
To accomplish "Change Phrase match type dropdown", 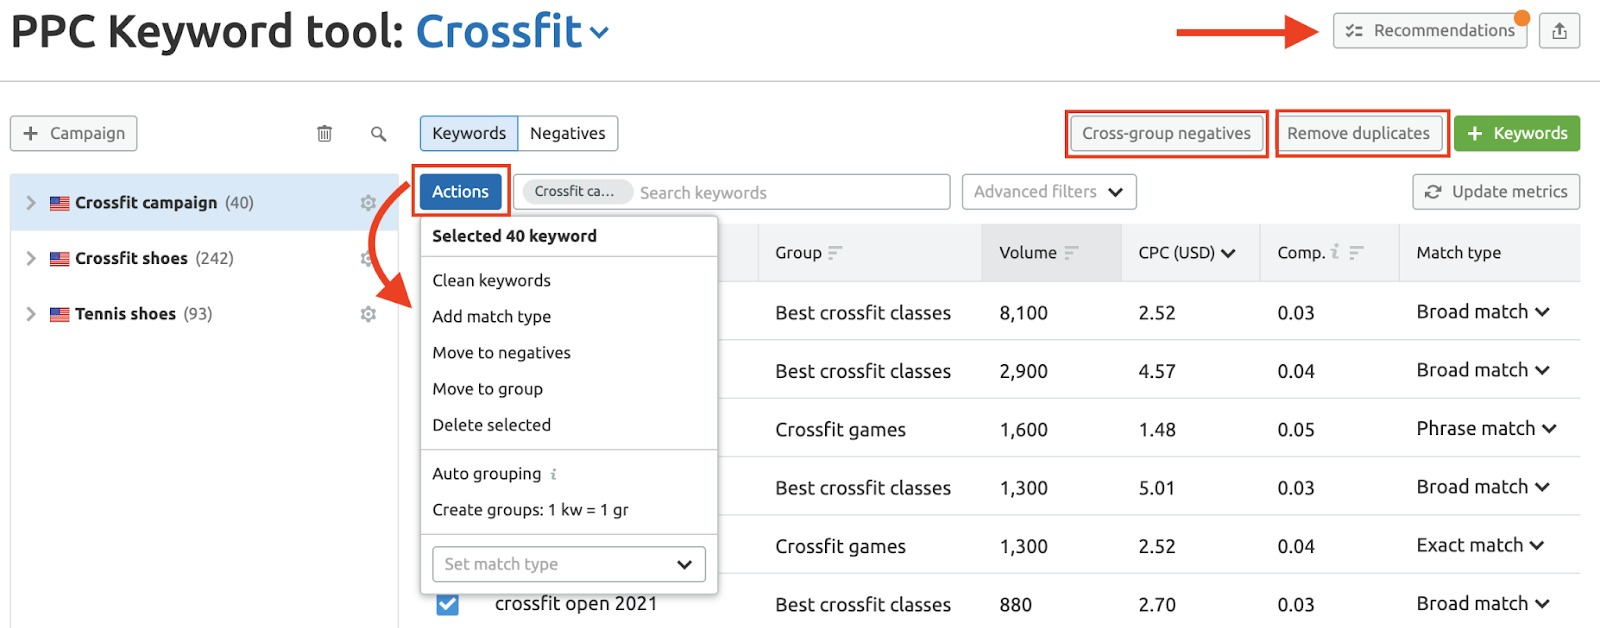I will pos(1485,429).
